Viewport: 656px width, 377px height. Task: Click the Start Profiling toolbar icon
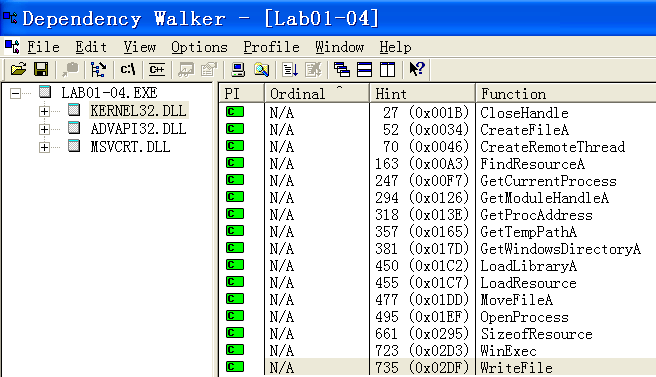pos(290,69)
